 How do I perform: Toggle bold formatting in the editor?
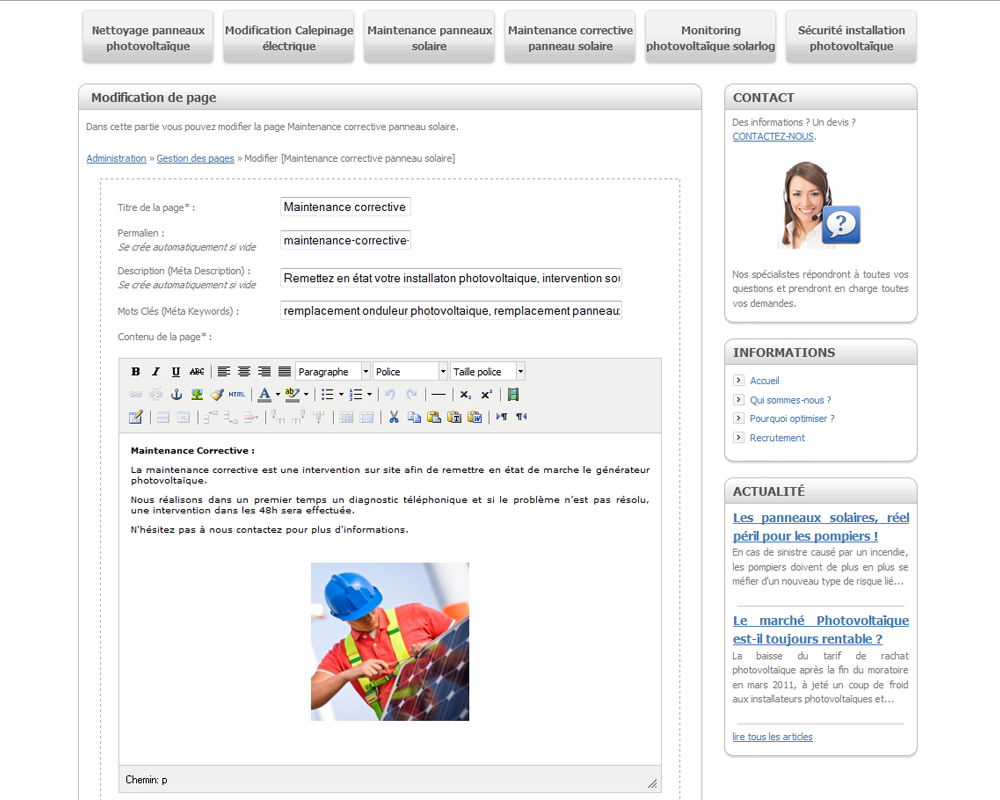[x=136, y=372]
